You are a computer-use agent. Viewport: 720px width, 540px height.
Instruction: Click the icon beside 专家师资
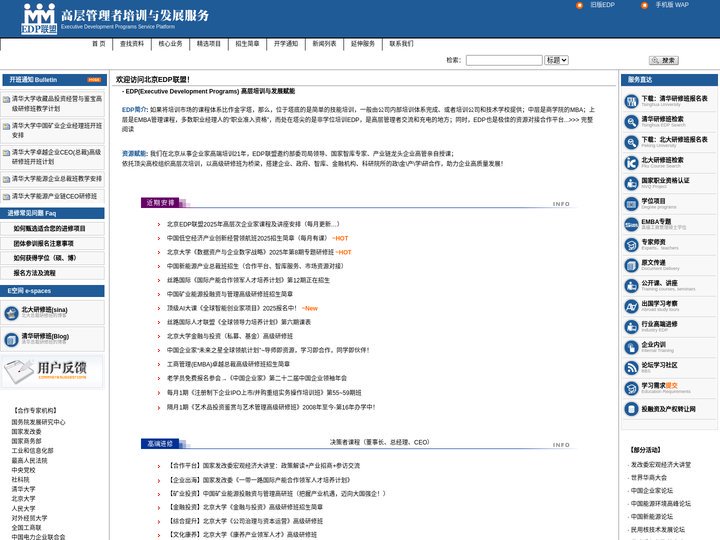pos(631,245)
